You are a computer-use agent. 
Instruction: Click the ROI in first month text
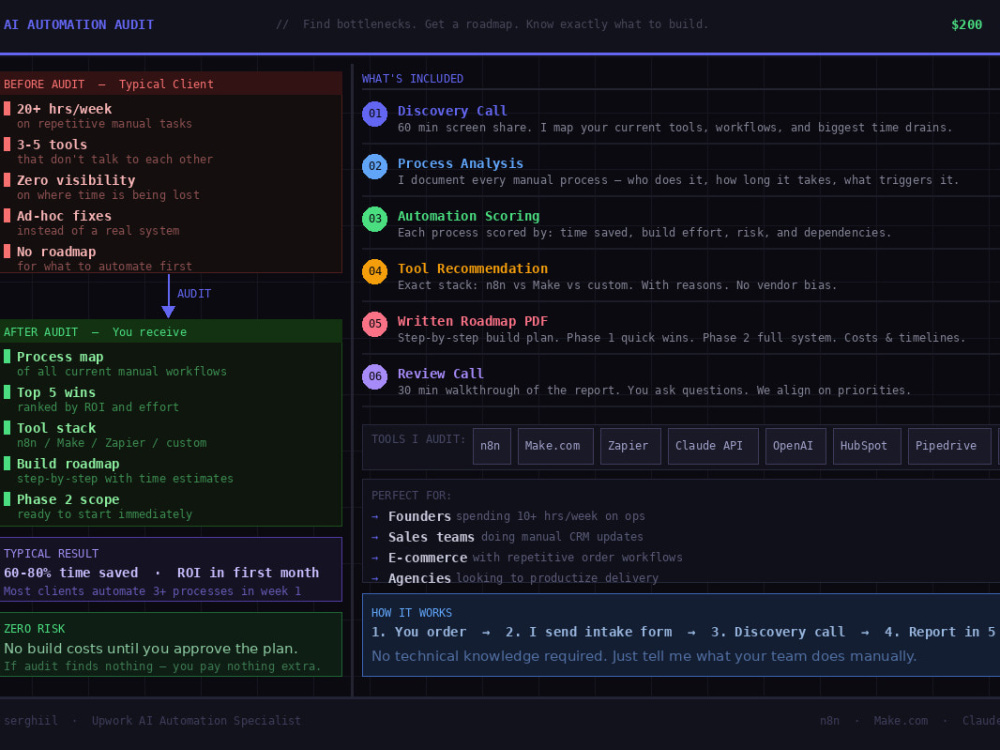click(x=247, y=573)
